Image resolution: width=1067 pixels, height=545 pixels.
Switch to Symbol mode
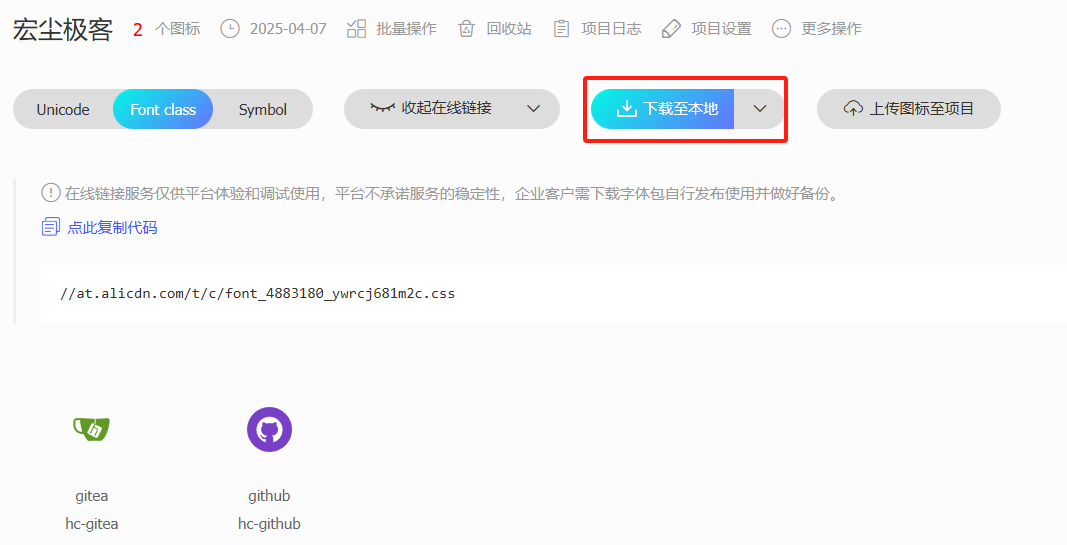pos(262,110)
